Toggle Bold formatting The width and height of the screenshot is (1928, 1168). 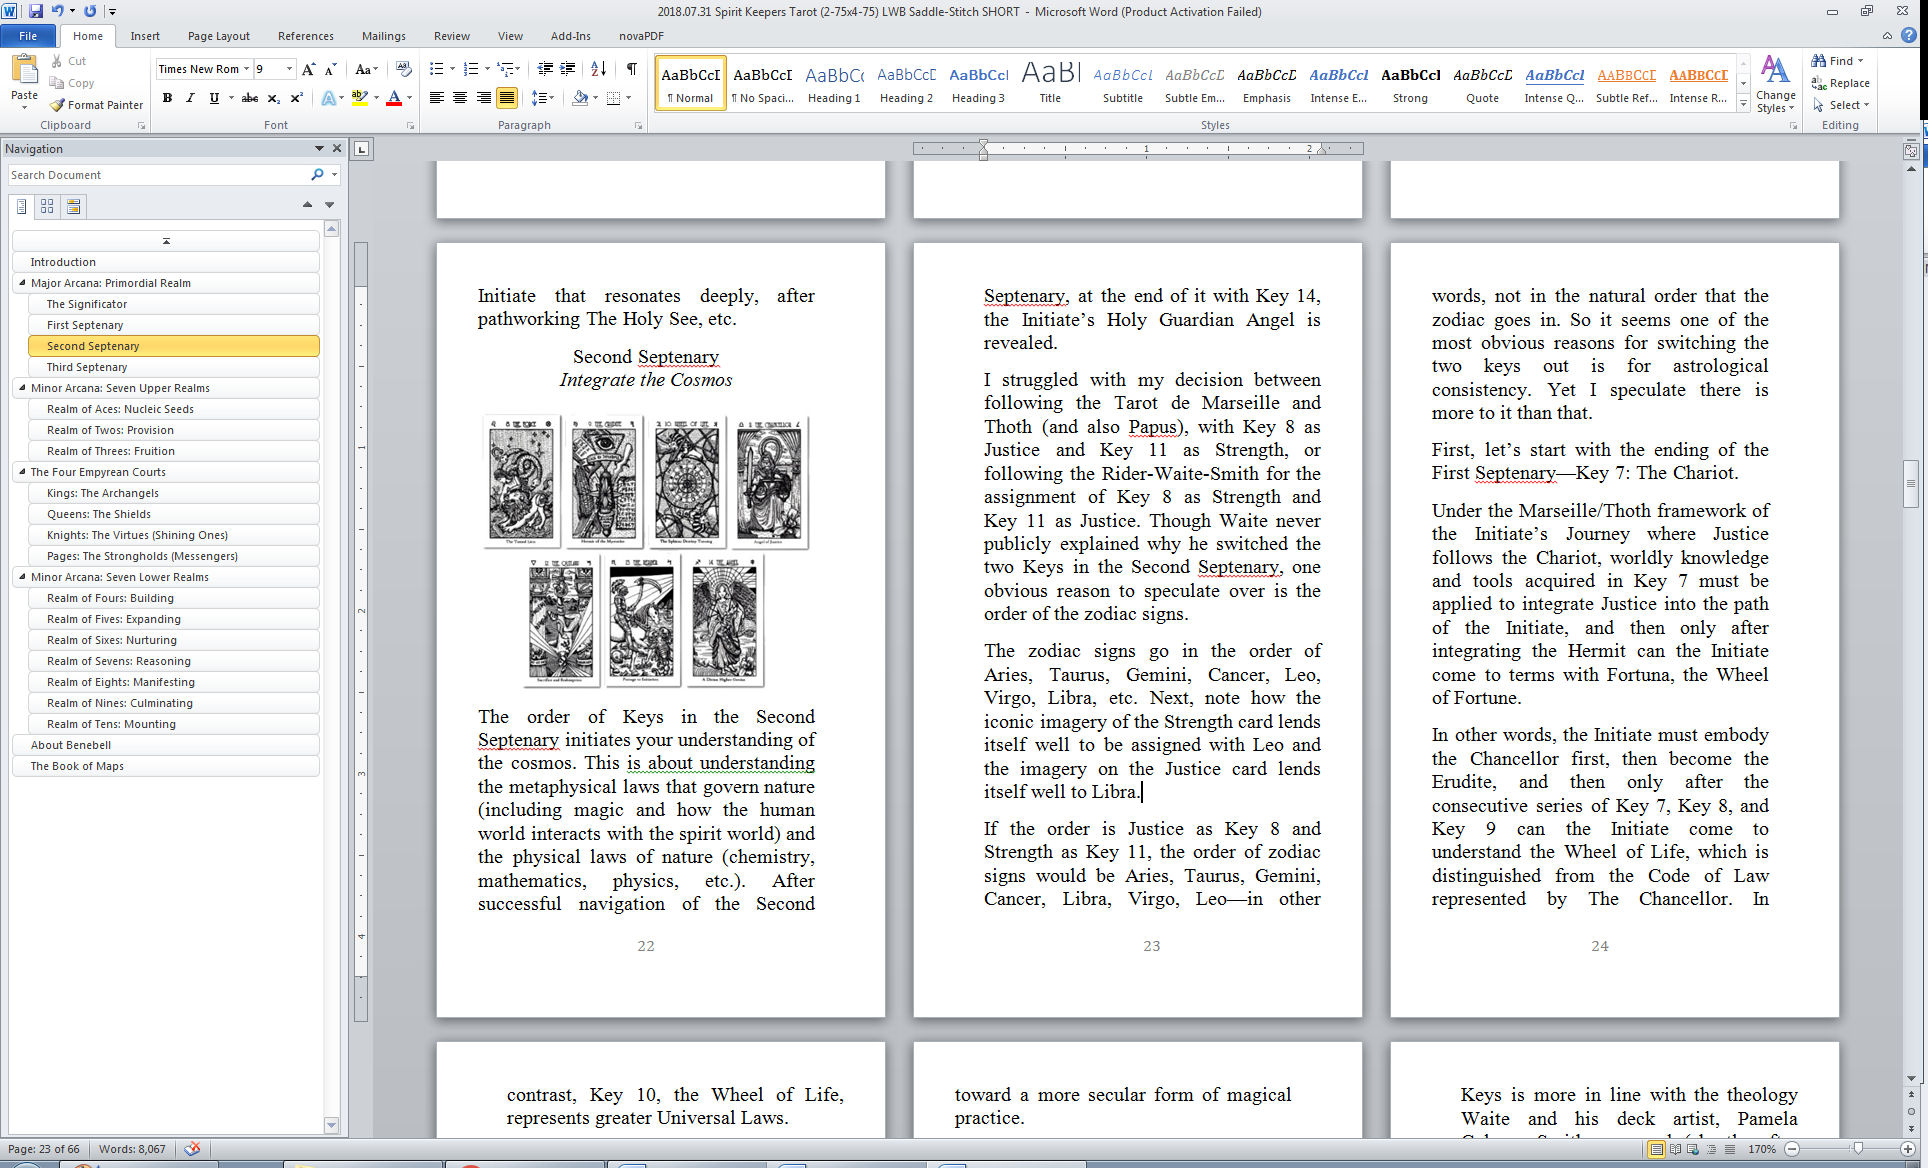click(x=167, y=98)
